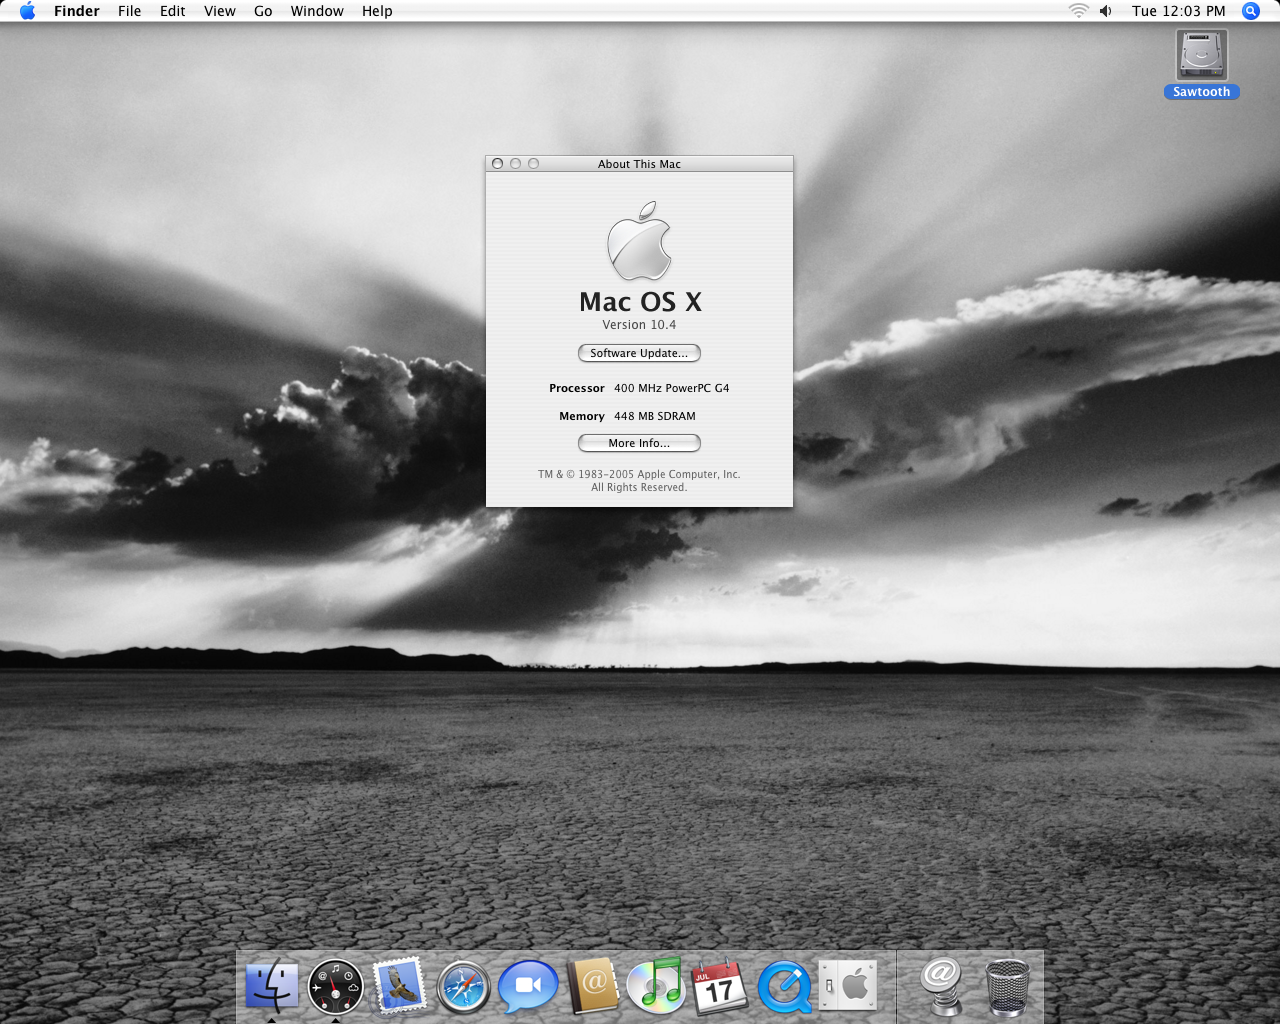Open Mail stamp icon in Dock

400,986
